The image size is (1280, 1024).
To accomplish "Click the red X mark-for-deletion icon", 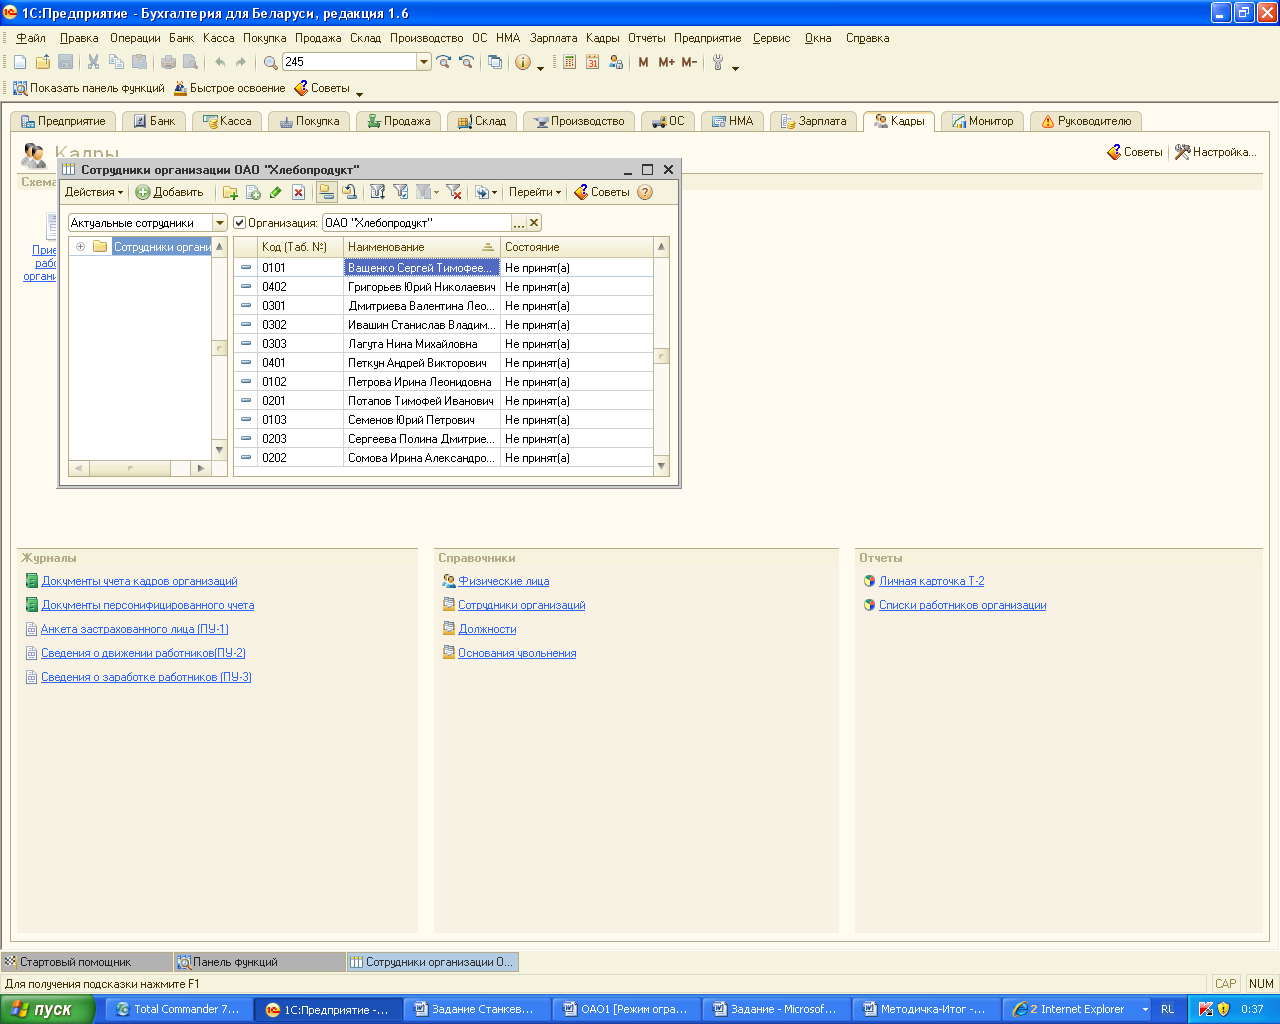I will click(x=298, y=192).
